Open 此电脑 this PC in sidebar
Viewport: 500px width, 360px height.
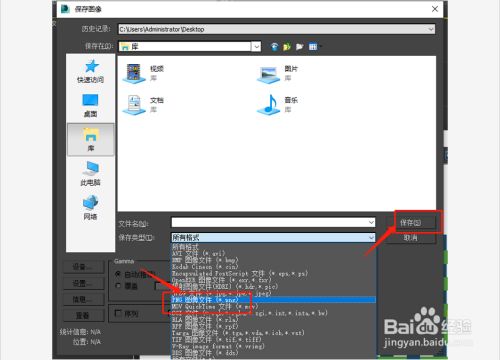point(91,174)
